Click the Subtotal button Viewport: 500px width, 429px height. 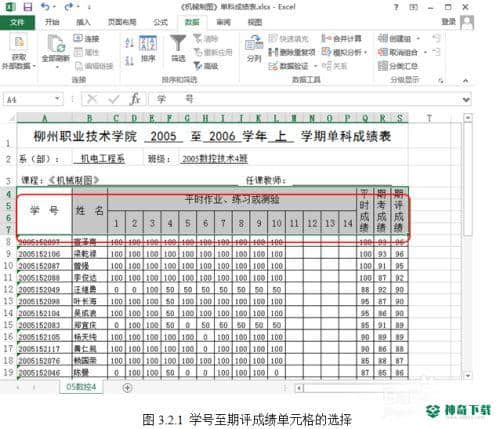click(x=398, y=66)
